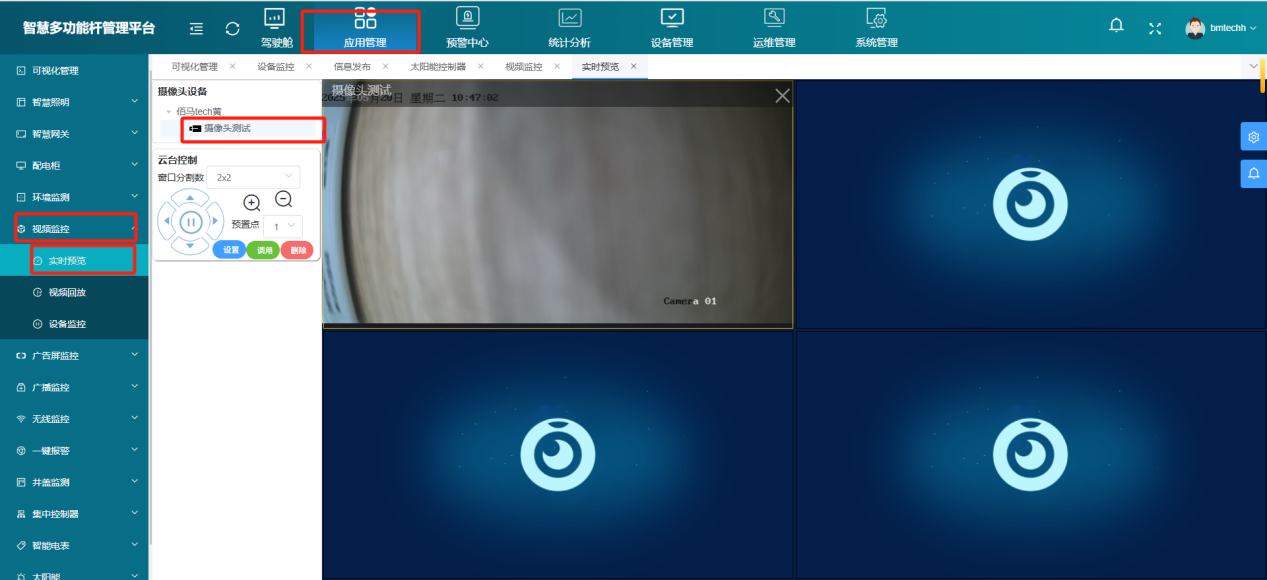Pause PTZ movement with the center button
Viewport: 1267px width, 580px height.
[x=191, y=222]
